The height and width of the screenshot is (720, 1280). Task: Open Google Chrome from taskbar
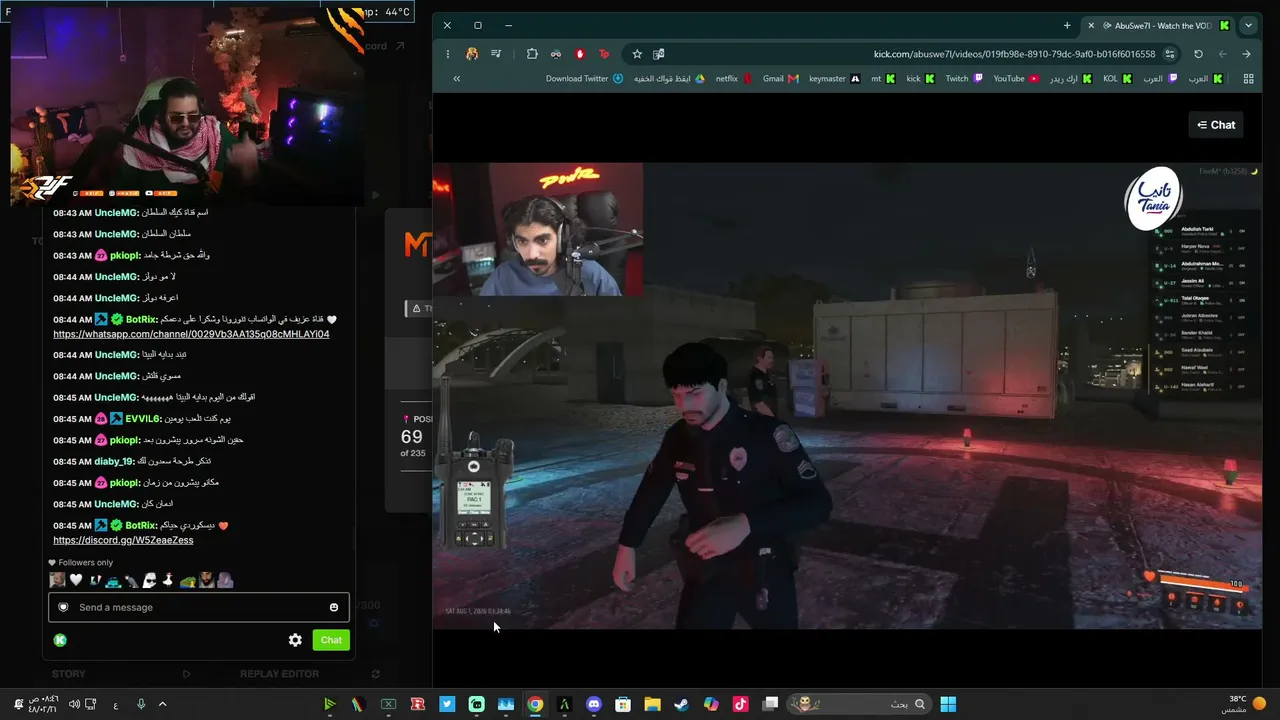[535, 704]
